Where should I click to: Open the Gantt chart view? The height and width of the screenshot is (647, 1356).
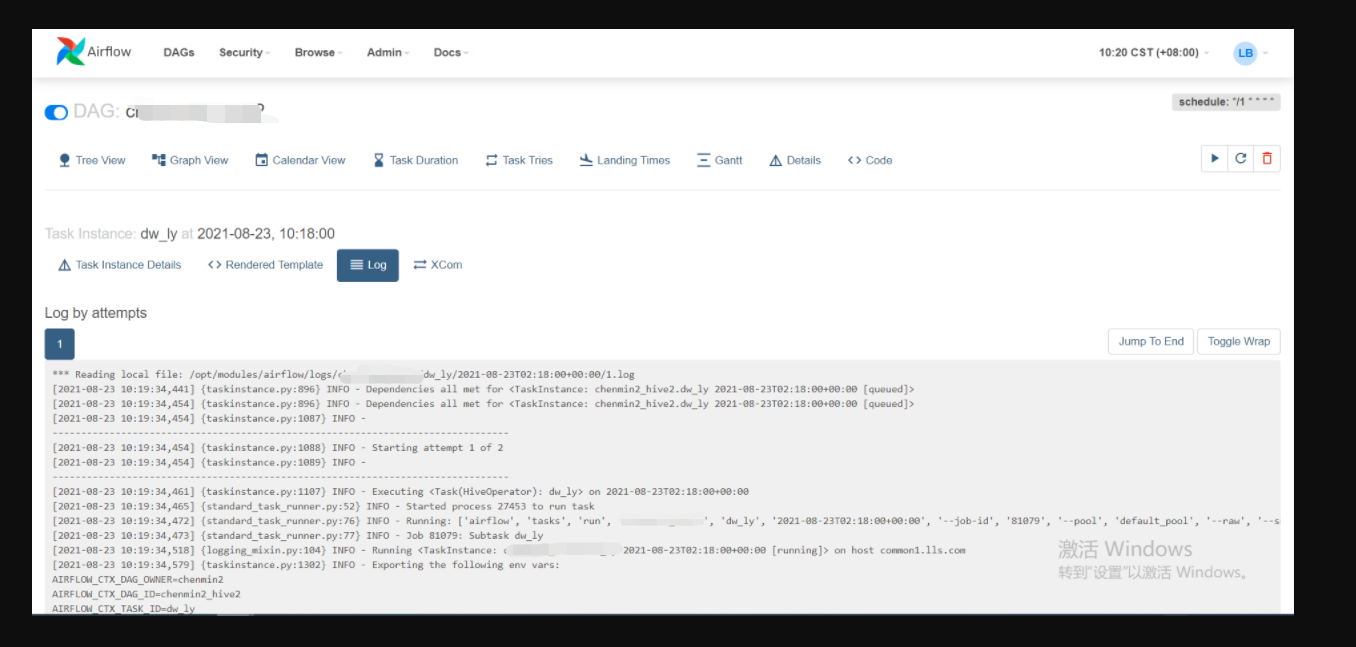pyautogui.click(x=719, y=159)
